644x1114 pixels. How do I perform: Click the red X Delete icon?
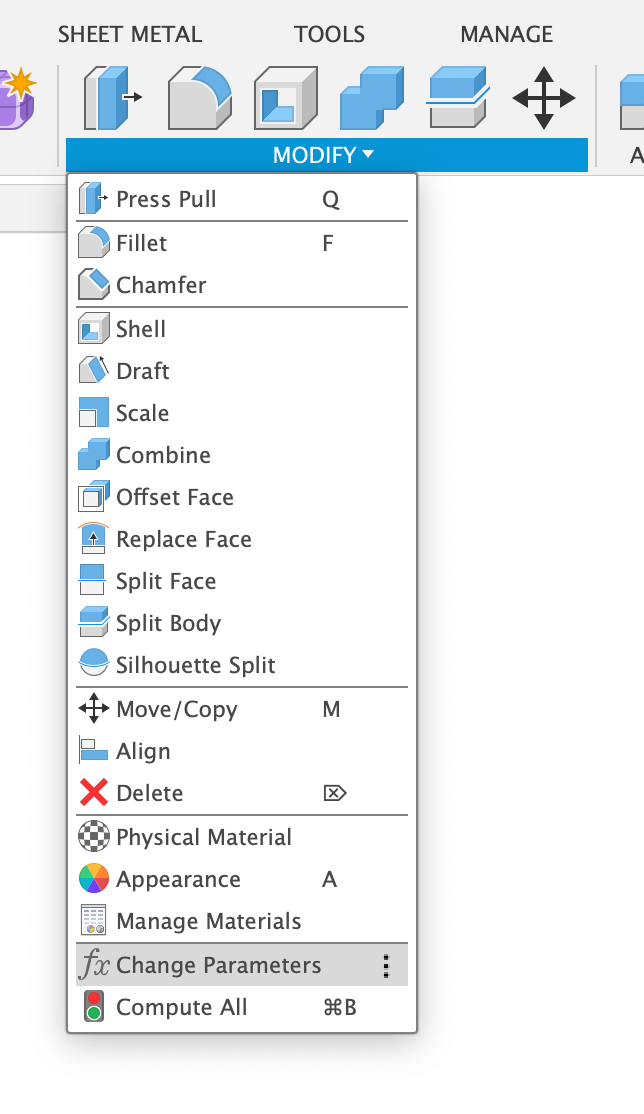point(93,793)
